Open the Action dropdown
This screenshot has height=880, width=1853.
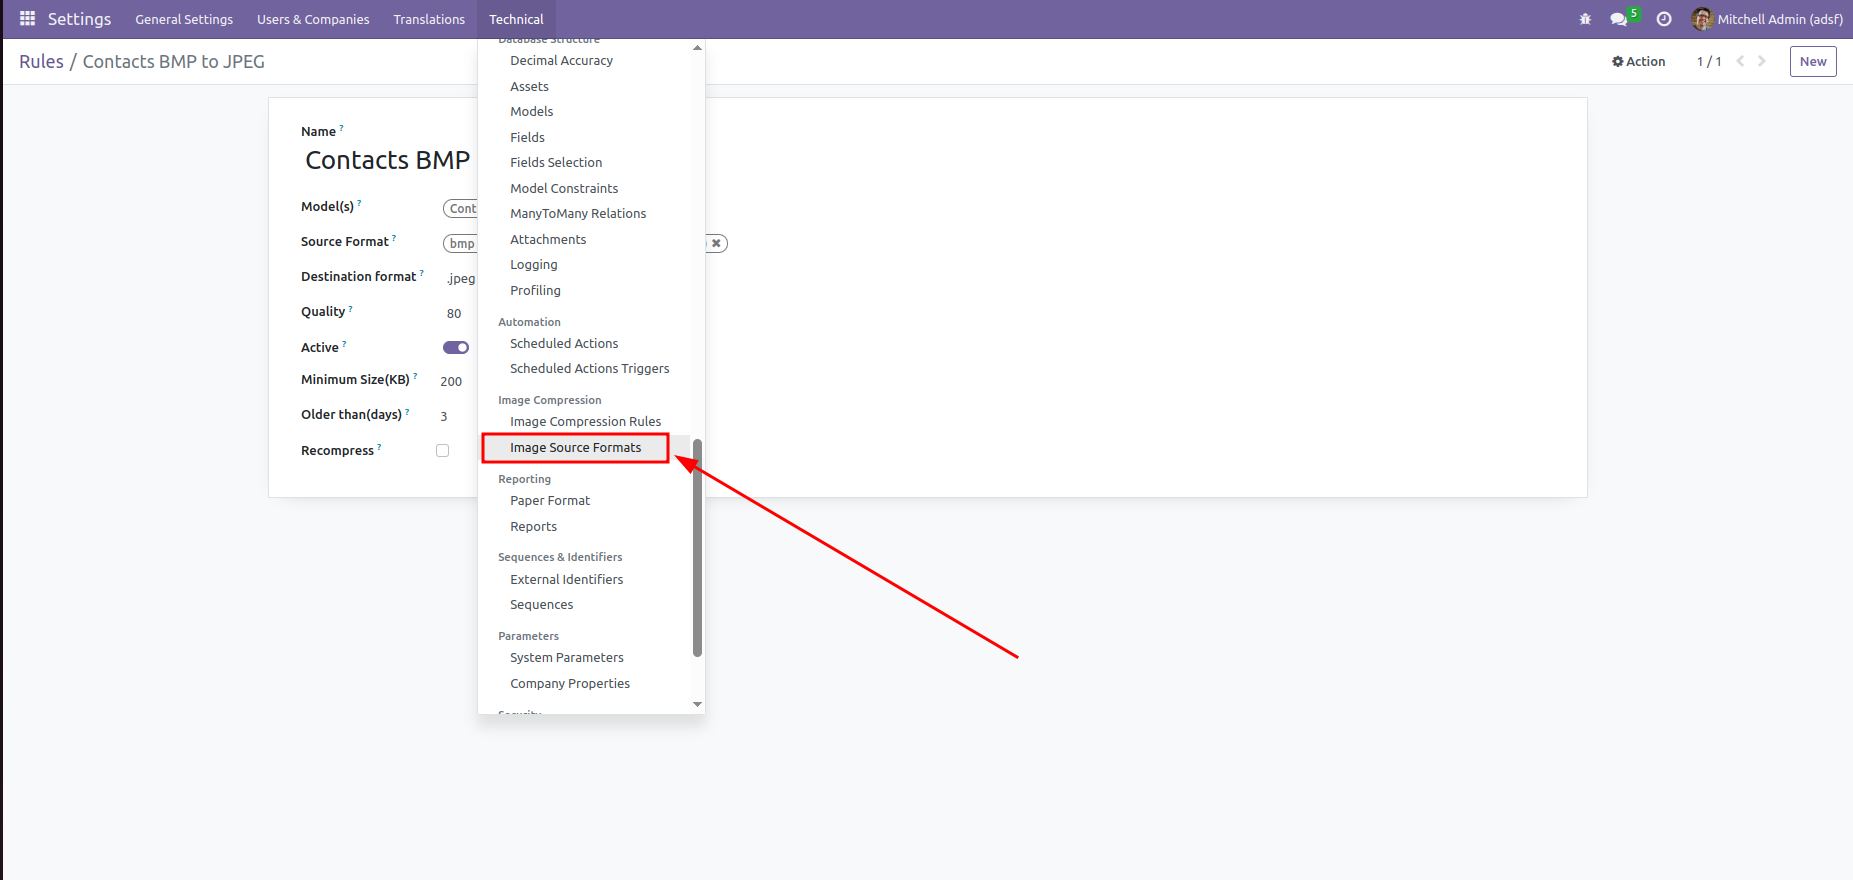pos(1639,61)
